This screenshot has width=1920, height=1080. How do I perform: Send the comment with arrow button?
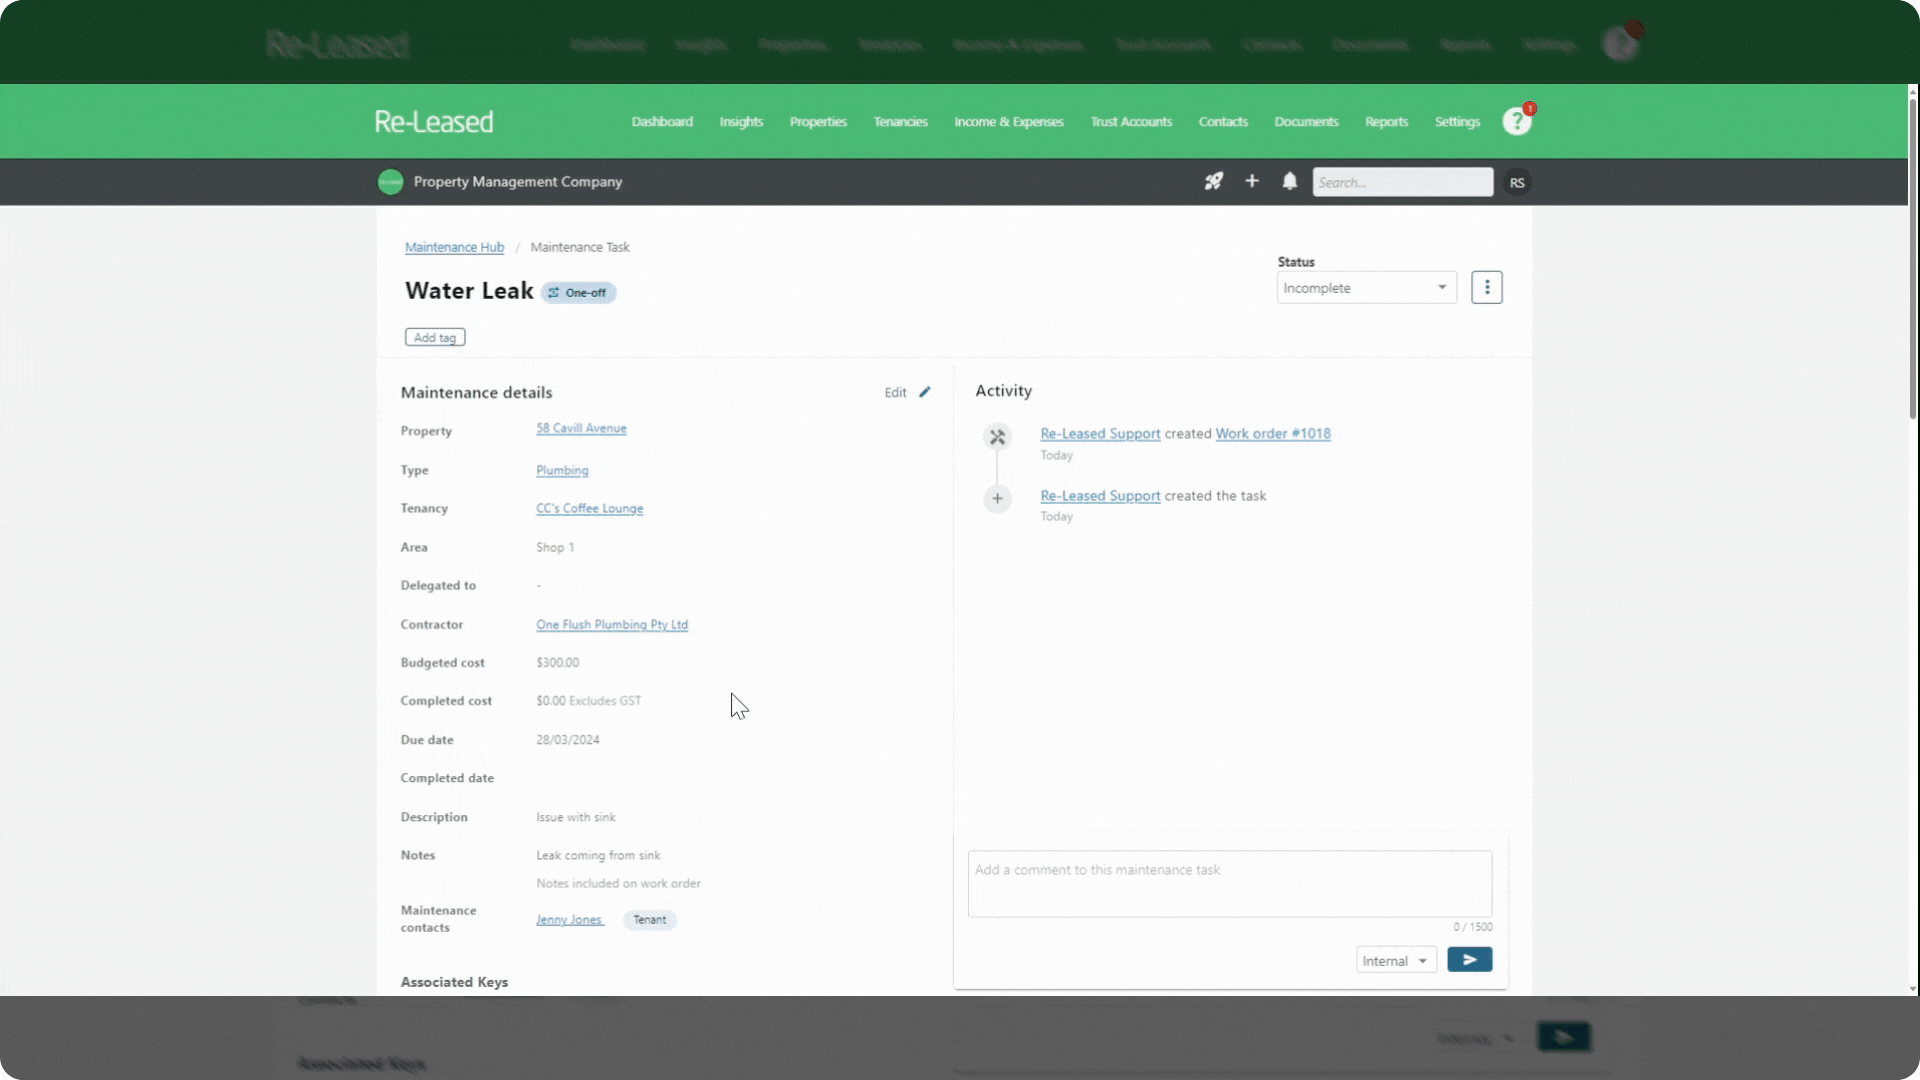click(1470, 960)
